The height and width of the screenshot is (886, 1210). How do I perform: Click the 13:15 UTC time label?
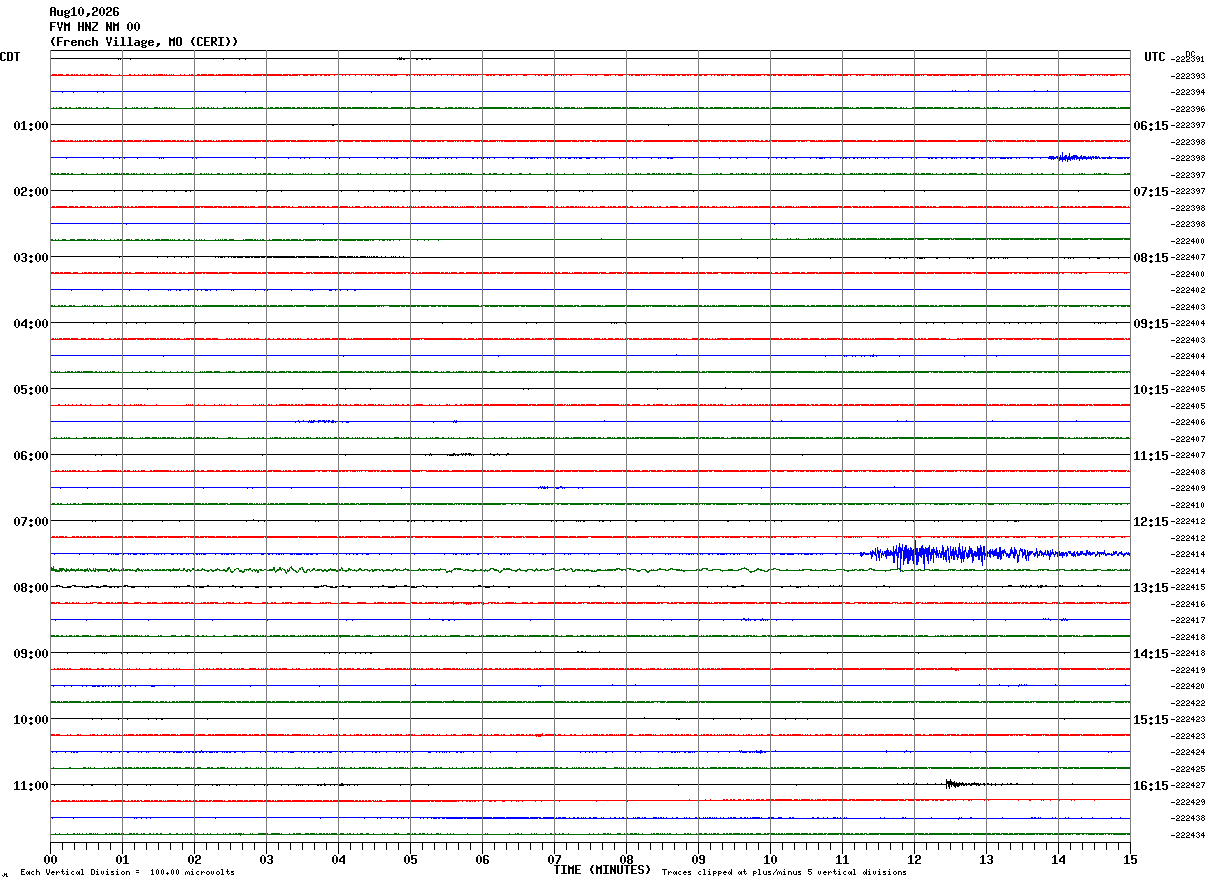click(x=1150, y=588)
